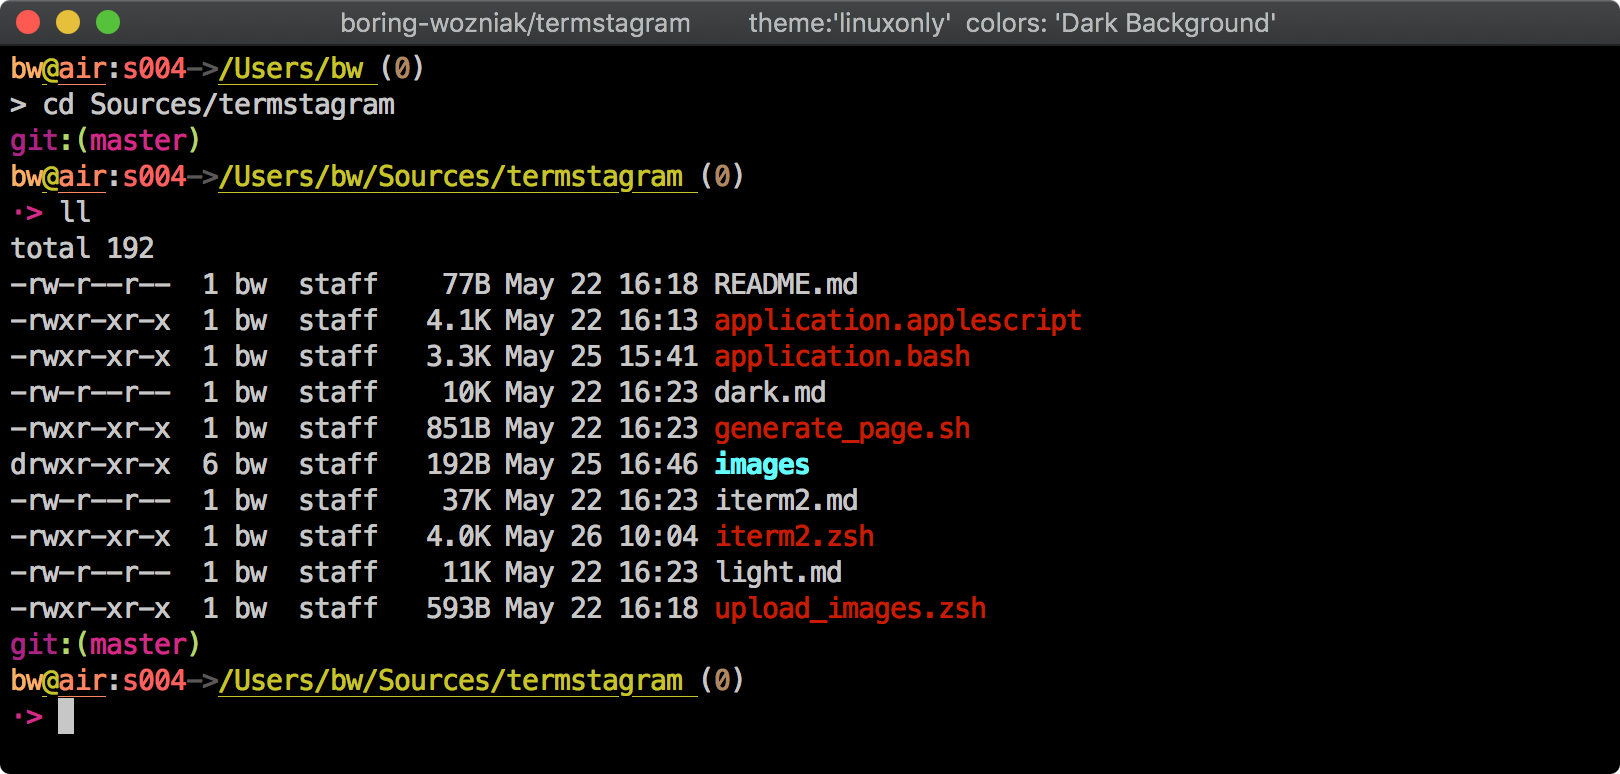Select the dark.md file entry
Image resolution: width=1620 pixels, height=774 pixels.
[769, 393]
